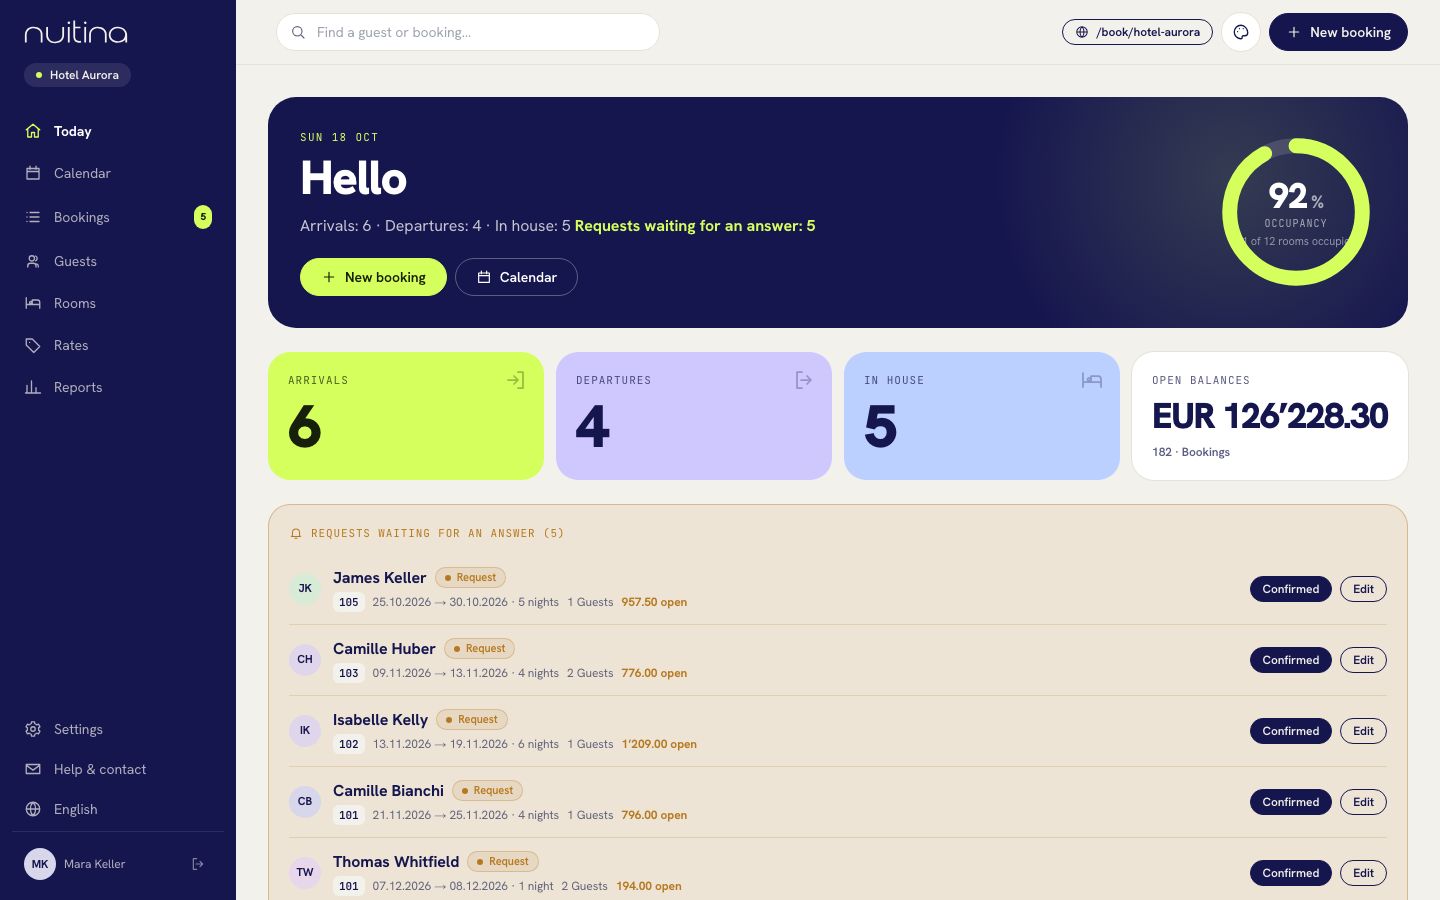Click room 102 tag for Isabelle Kelly
The image size is (1440, 900).
point(349,744)
